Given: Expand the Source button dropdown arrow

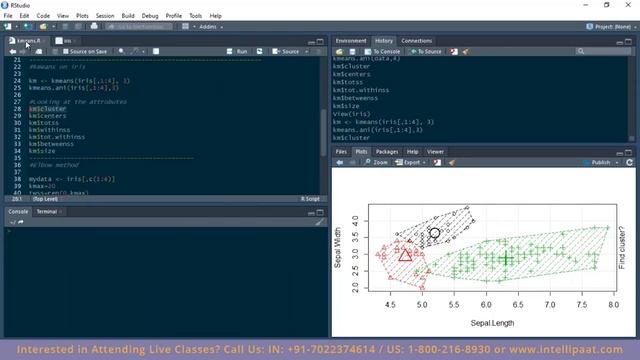Looking at the screenshot, I should tap(307, 51).
